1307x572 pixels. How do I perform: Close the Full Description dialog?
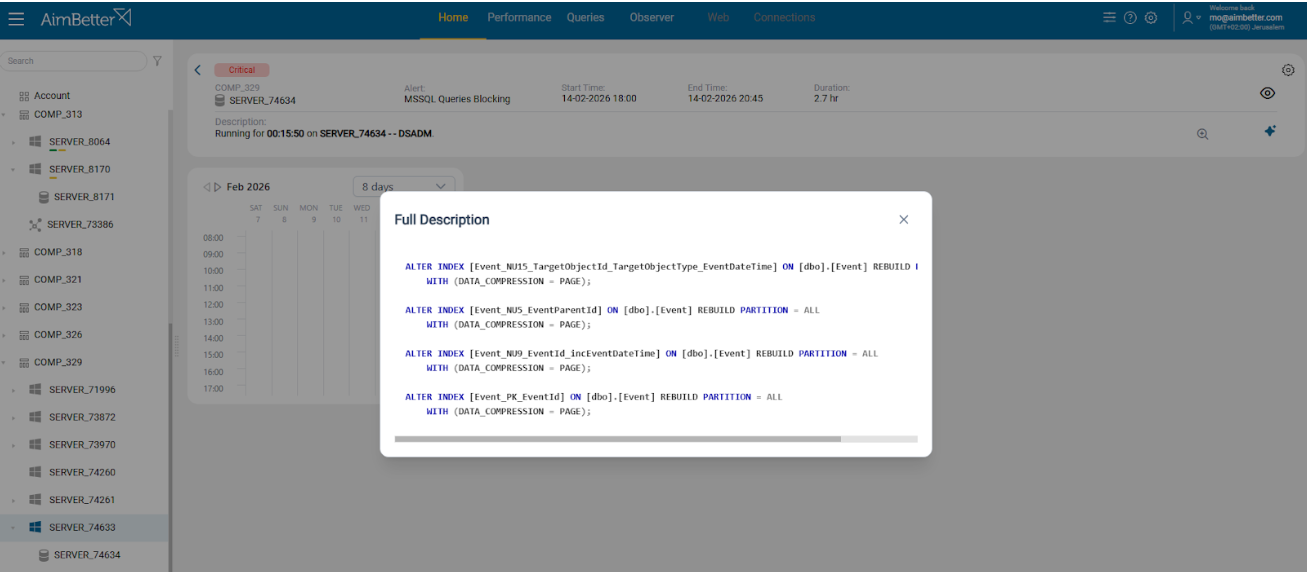(x=903, y=219)
